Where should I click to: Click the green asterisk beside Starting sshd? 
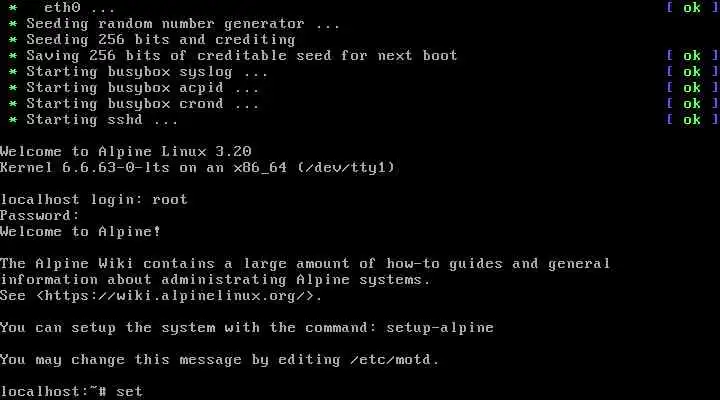(x=13, y=120)
